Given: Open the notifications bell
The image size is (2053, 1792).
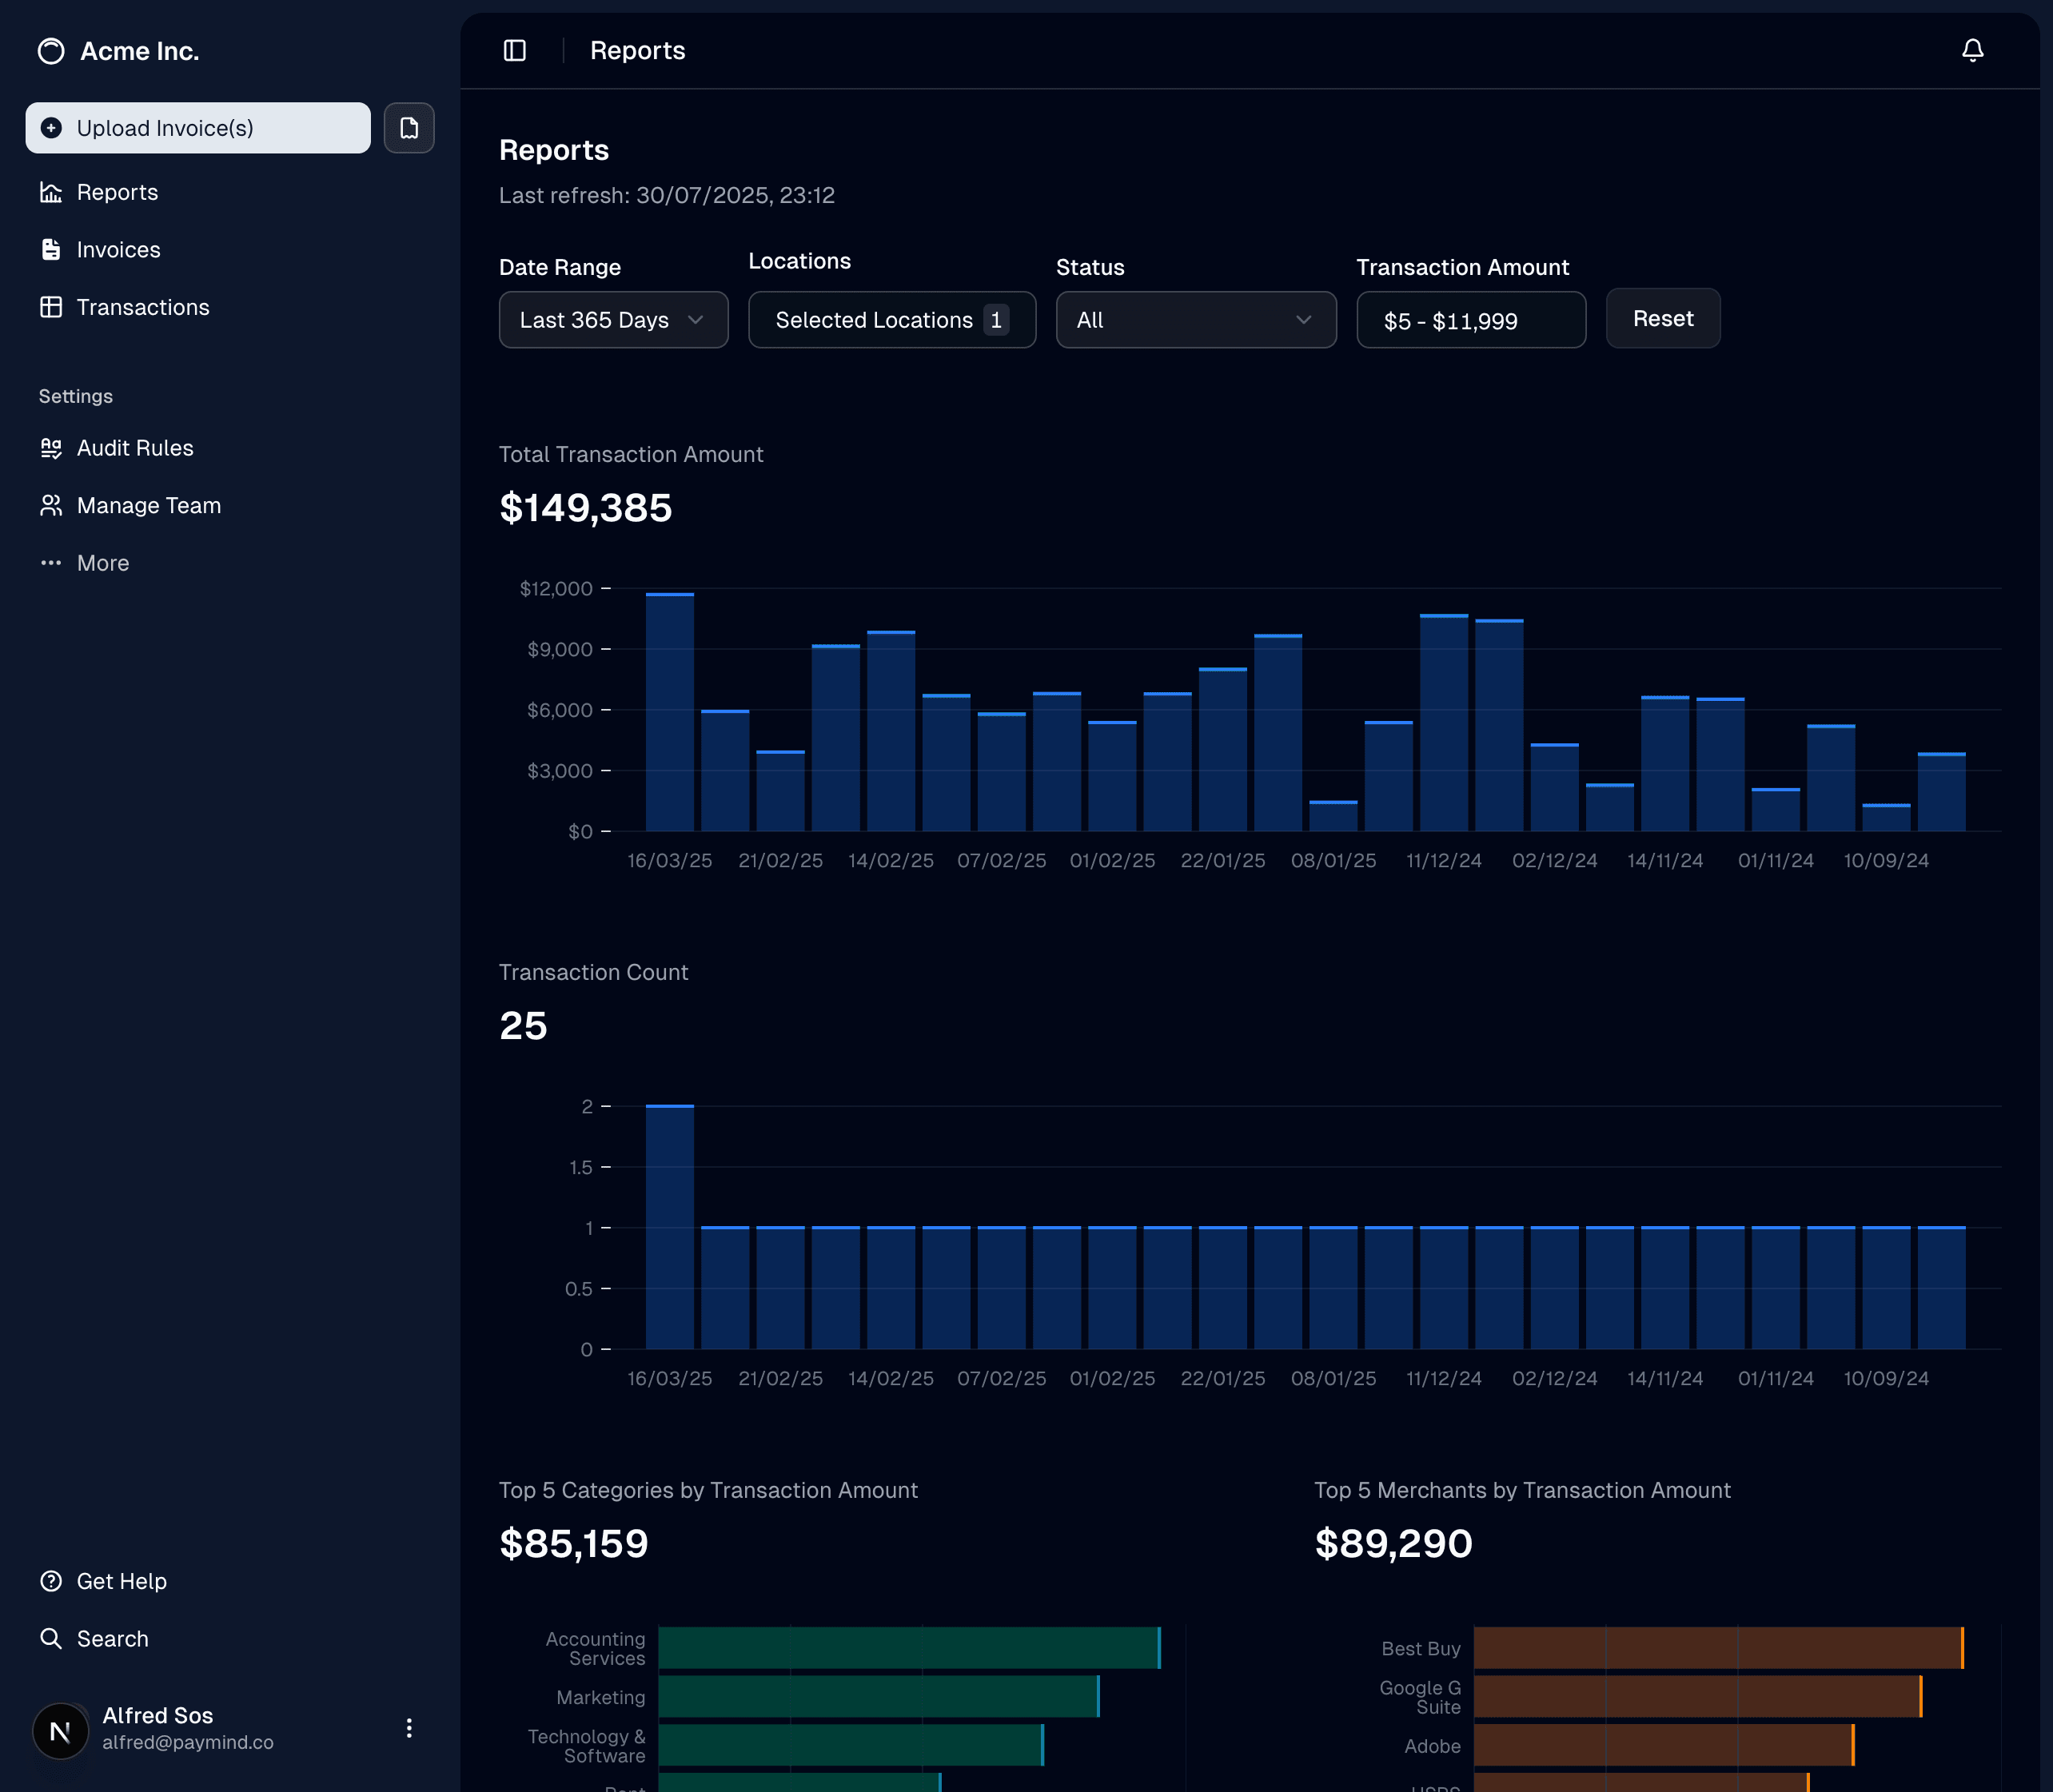Looking at the screenshot, I should [x=1971, y=51].
